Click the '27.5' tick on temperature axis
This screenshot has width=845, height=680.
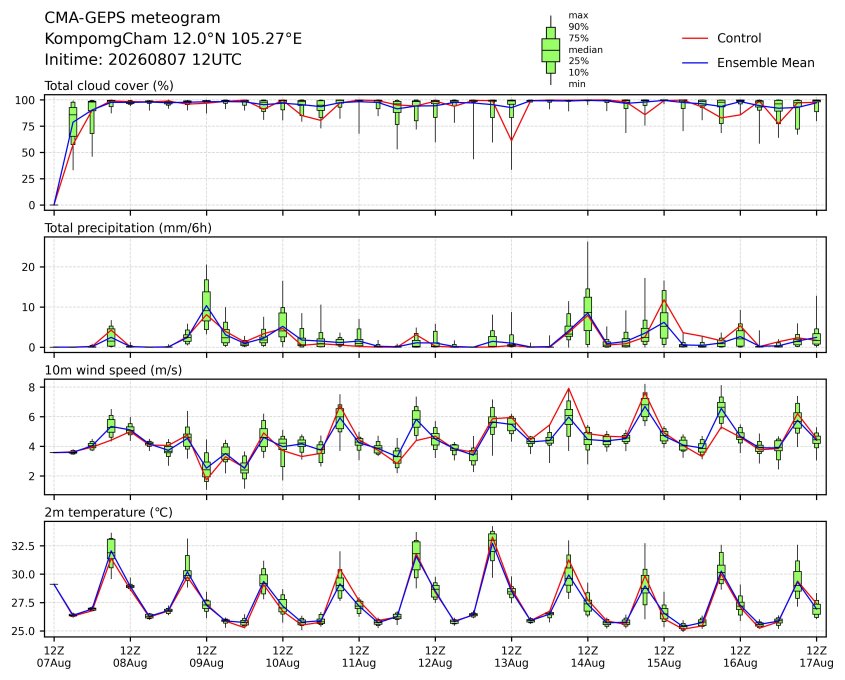[23, 602]
